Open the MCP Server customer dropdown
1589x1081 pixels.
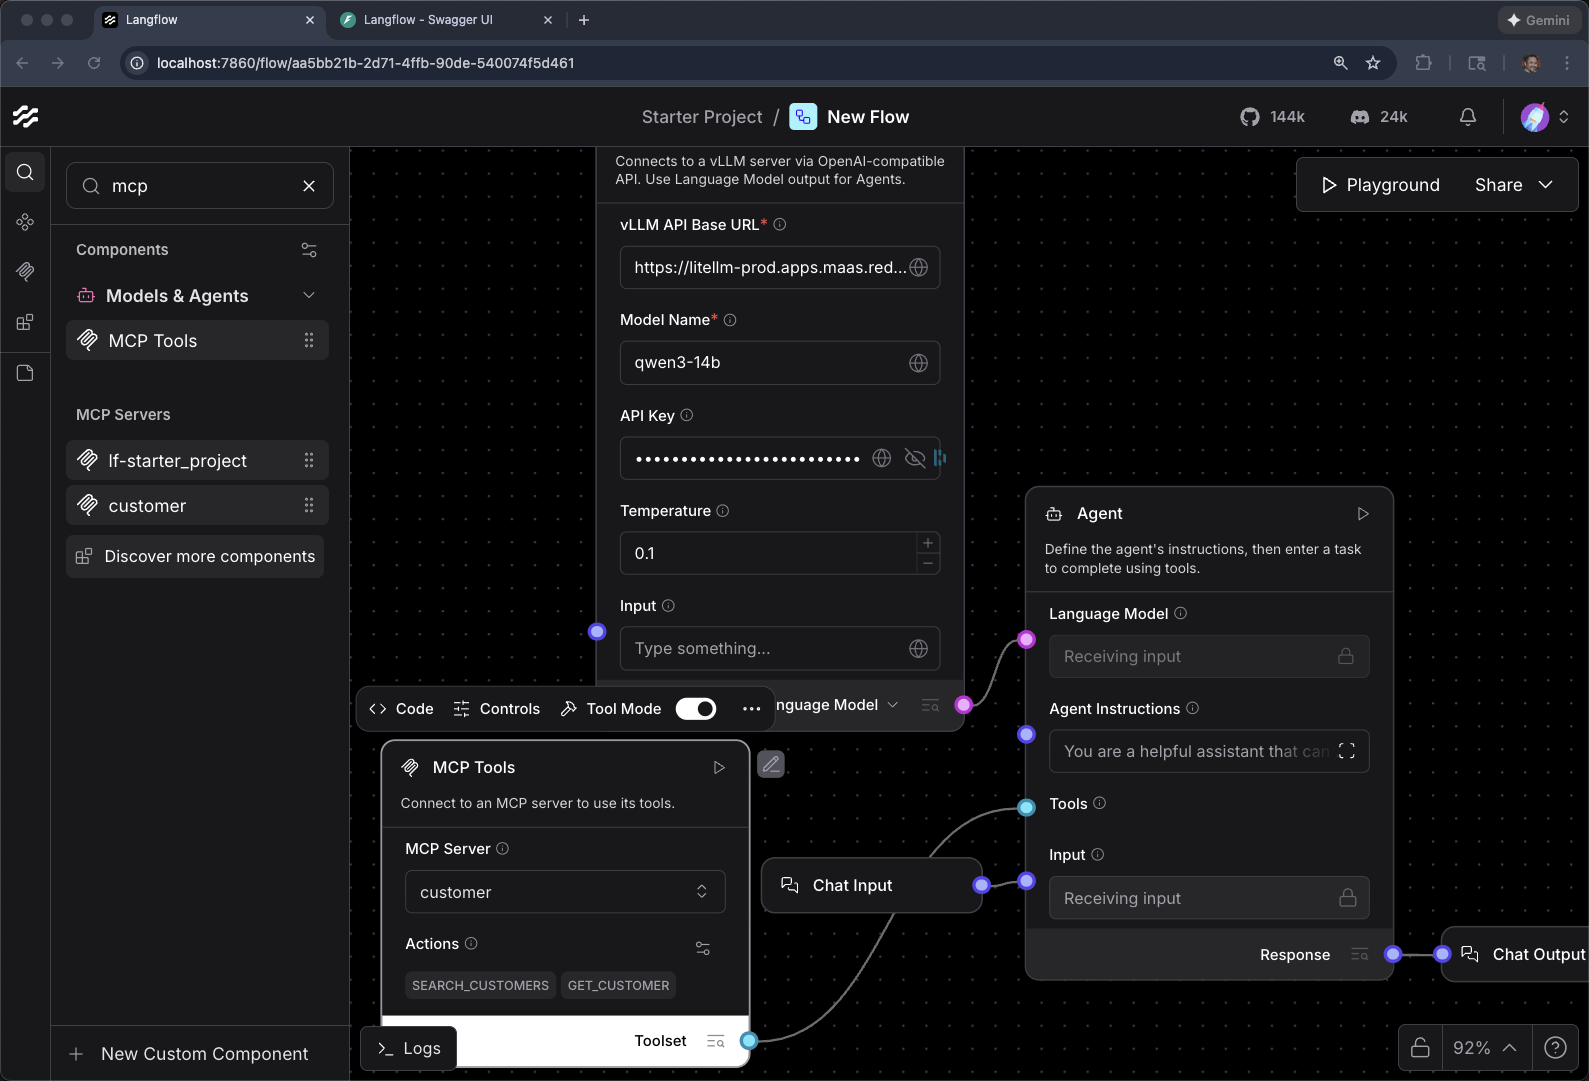(565, 892)
